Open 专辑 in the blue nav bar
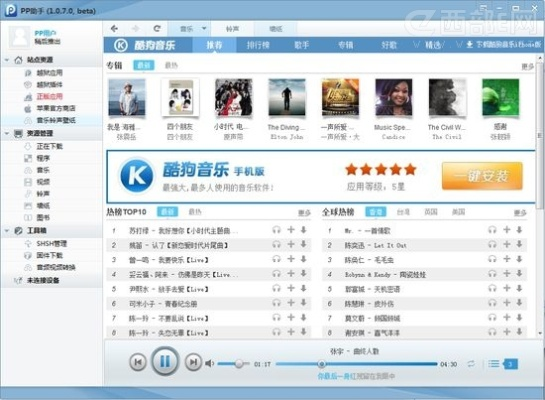This screenshot has width=545, height=400. point(345,45)
